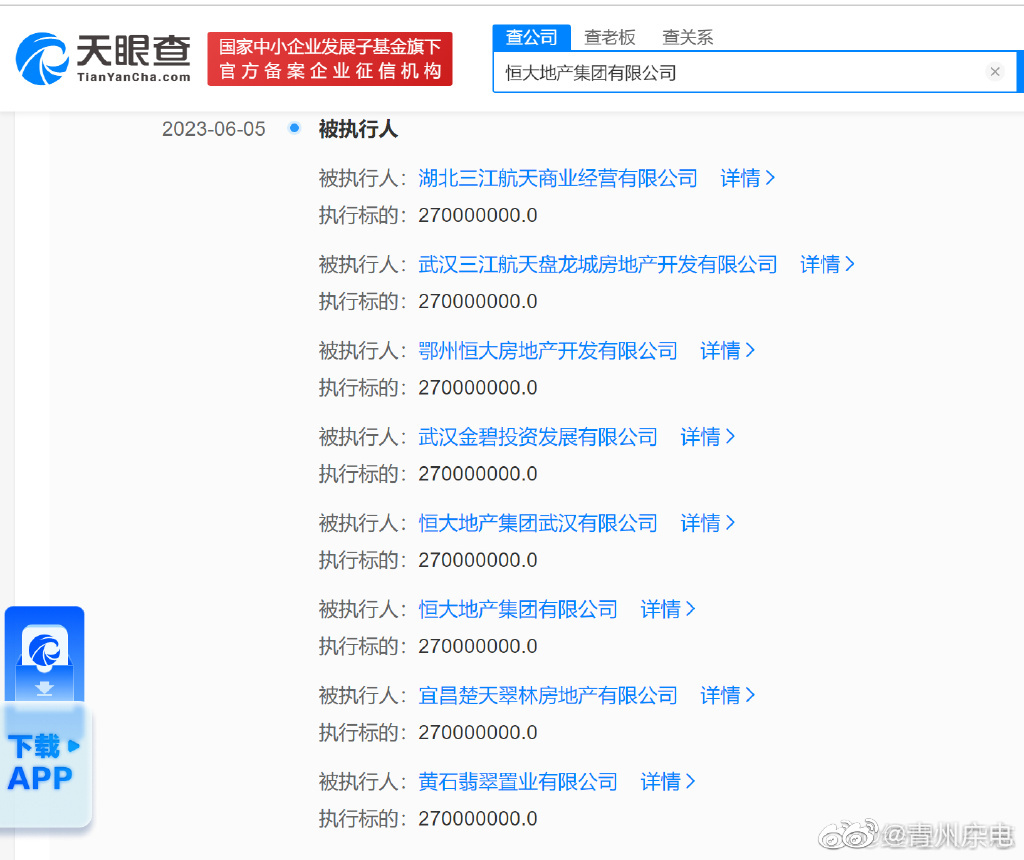Screen dimensions: 1024x860
Task: Open the download APP icon on the left
Action: coord(44,654)
